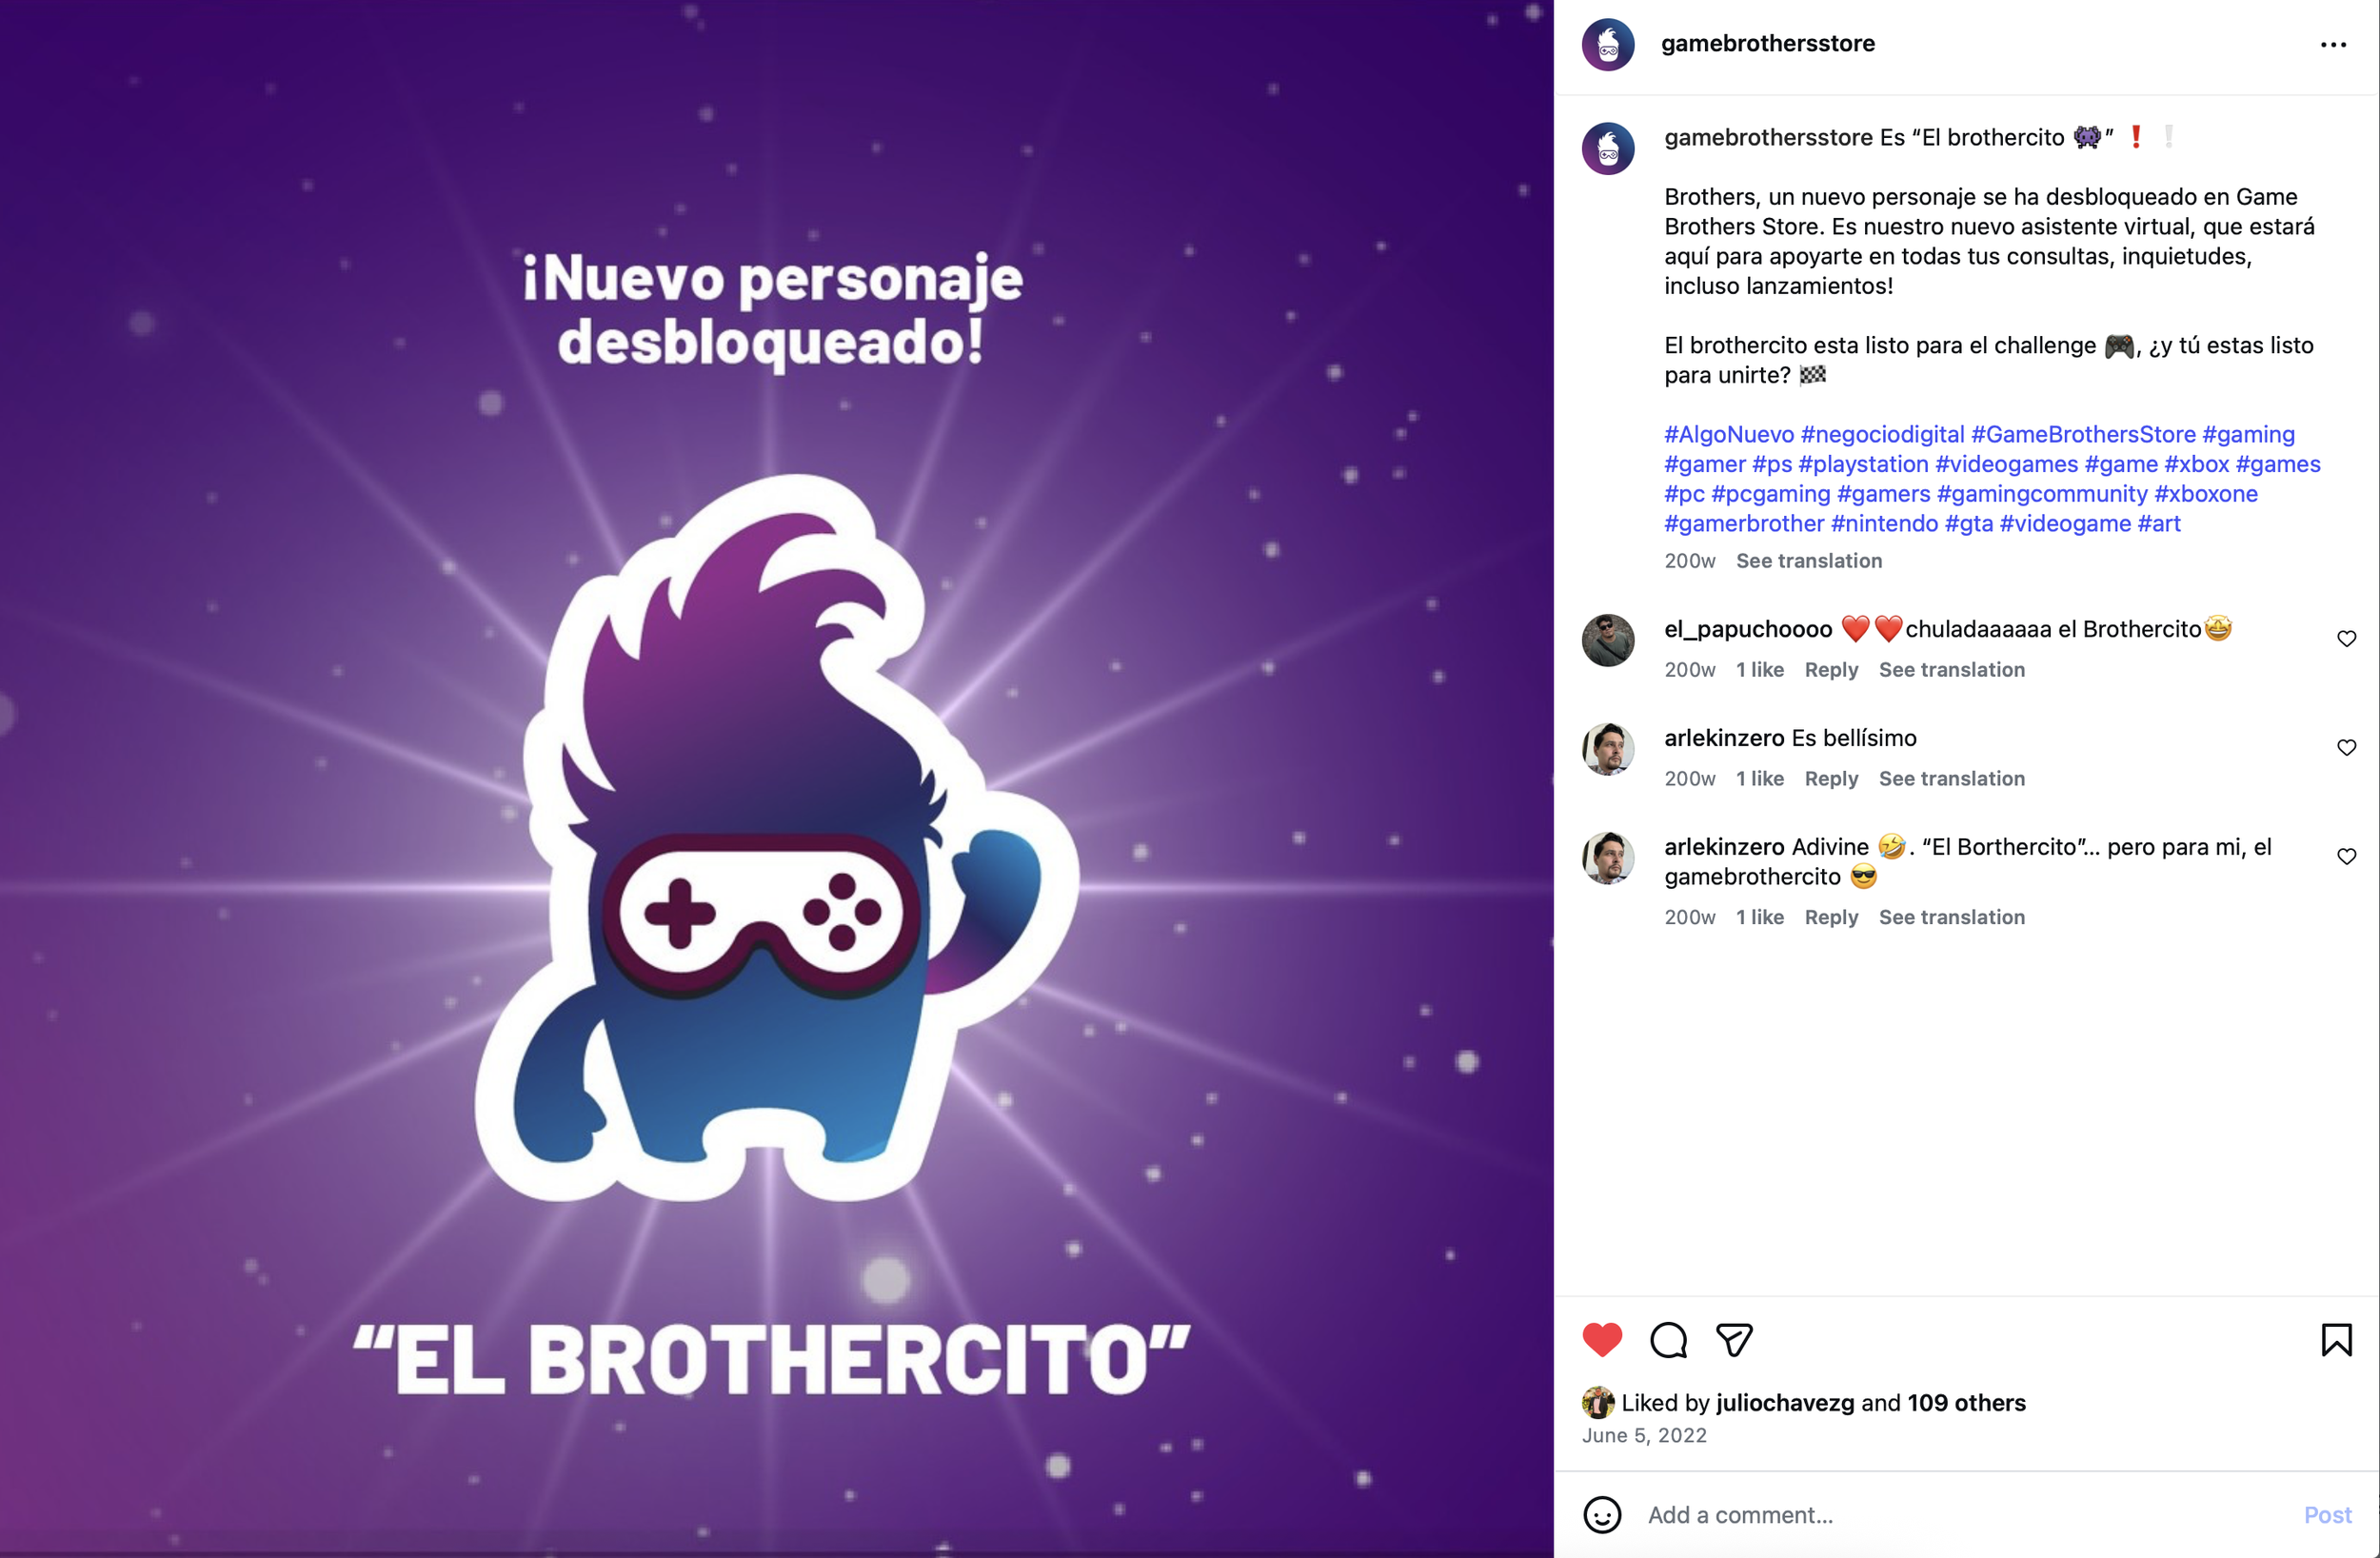This screenshot has height=1558, width=2380.
Task: Reply to el_papuchoooo's comment
Action: pyautogui.click(x=1831, y=670)
